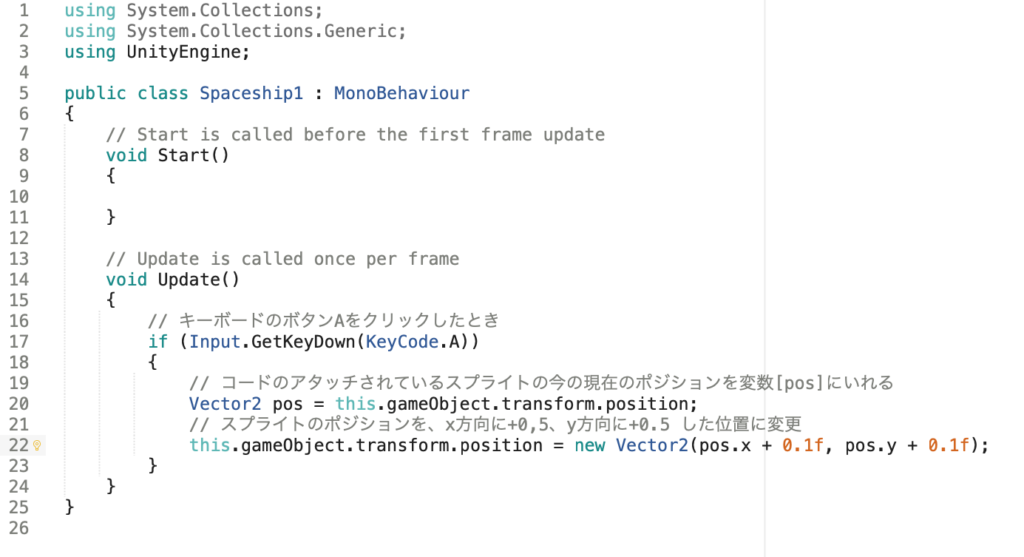Click line number 26 in the gutter
1024x557 pixels.
click(x=19, y=528)
